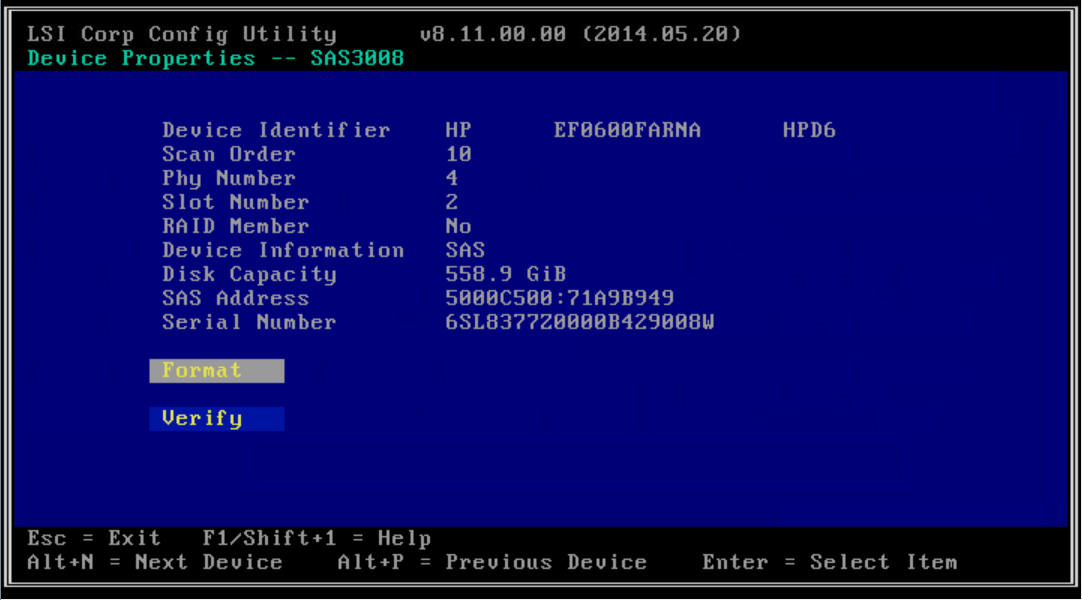The width and height of the screenshot is (1082, 600).
Task: Select the highlighted Format option
Action: pos(217,370)
